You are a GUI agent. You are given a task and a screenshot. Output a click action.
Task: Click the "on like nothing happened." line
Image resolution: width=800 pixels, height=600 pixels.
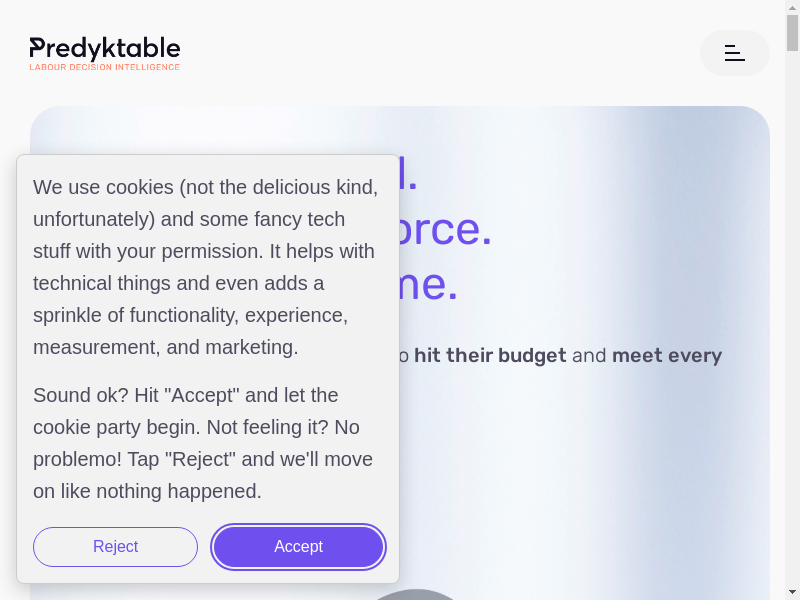[x=147, y=491]
